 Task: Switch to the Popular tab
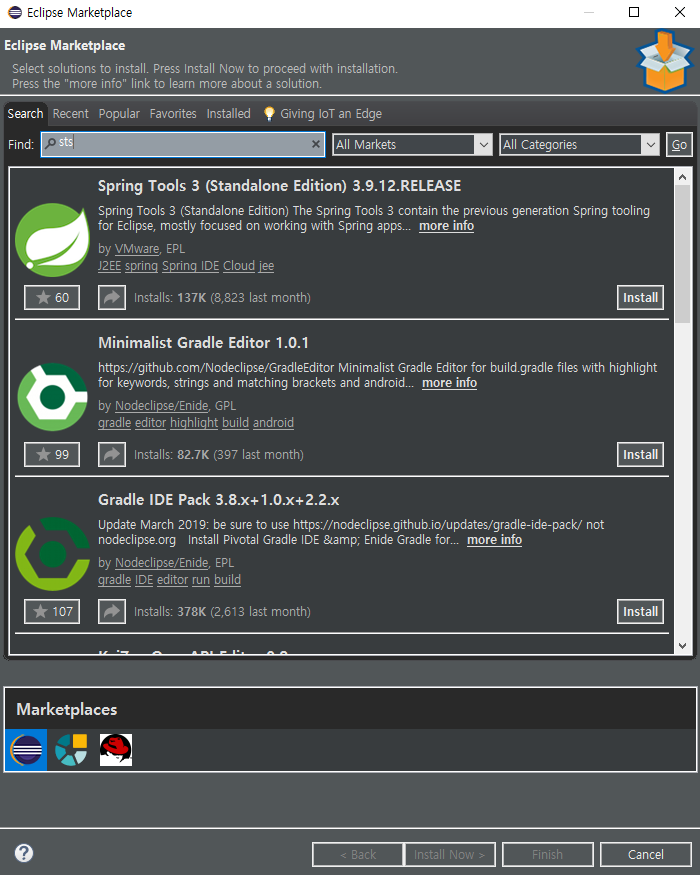[119, 113]
